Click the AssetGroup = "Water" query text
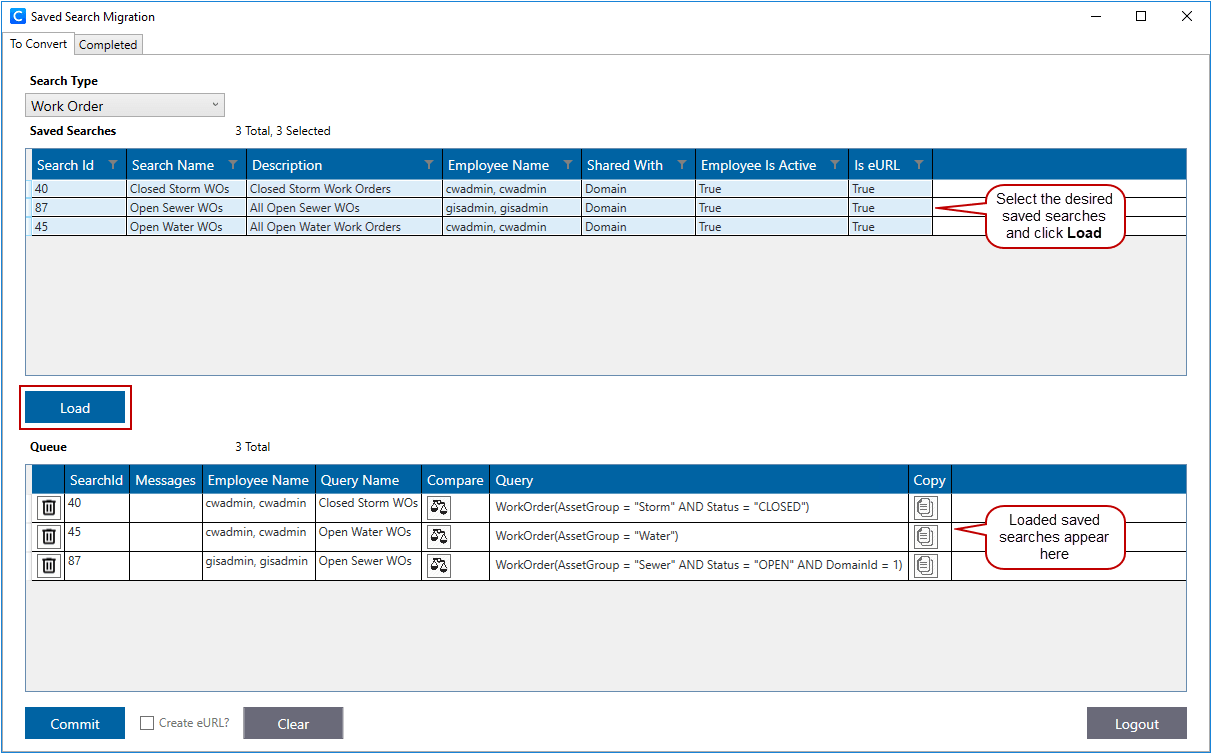1212x754 pixels. (x=587, y=536)
